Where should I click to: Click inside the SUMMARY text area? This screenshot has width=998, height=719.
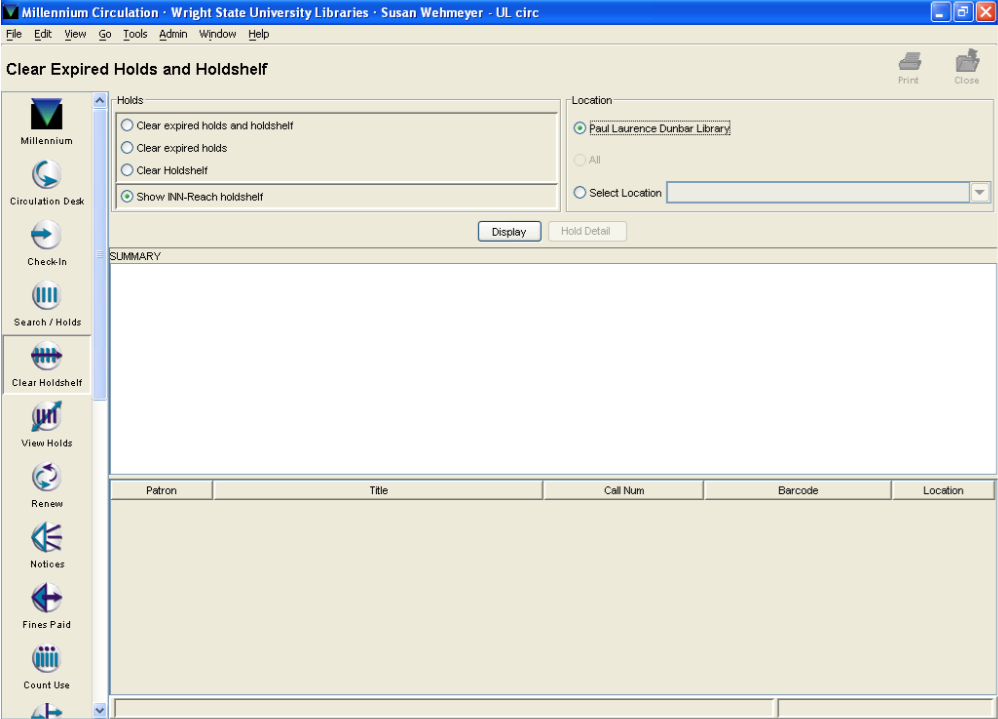pyautogui.click(x=553, y=369)
